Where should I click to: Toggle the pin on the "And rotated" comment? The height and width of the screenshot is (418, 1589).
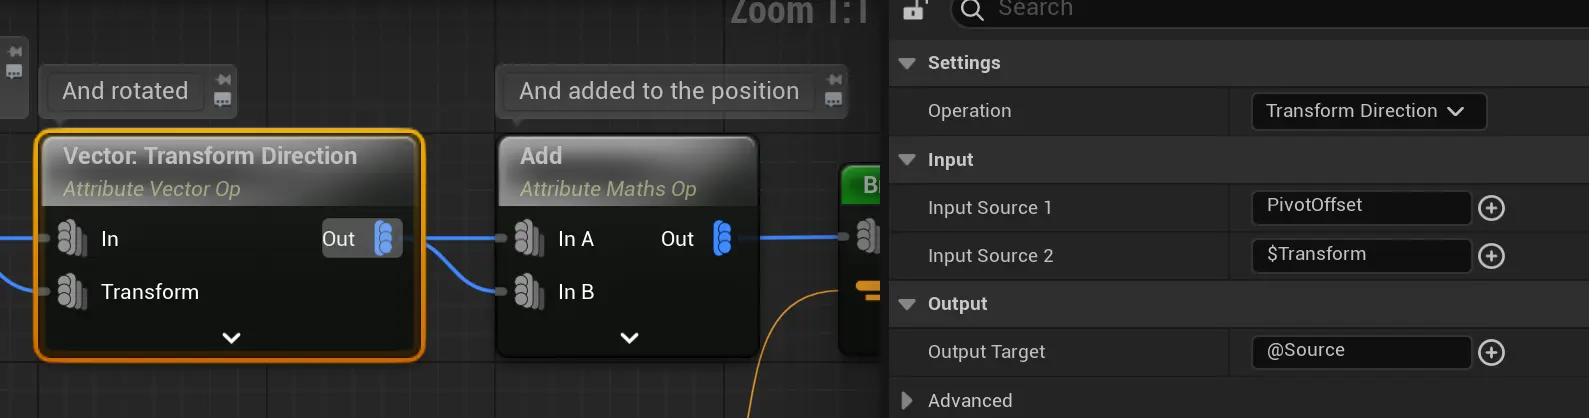click(x=223, y=80)
